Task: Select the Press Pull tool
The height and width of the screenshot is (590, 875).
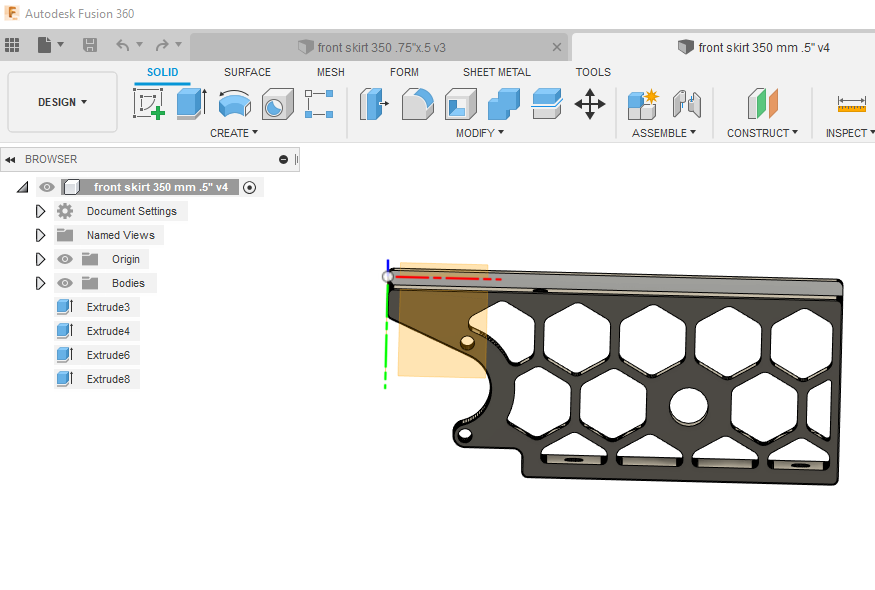Action: coord(374,104)
